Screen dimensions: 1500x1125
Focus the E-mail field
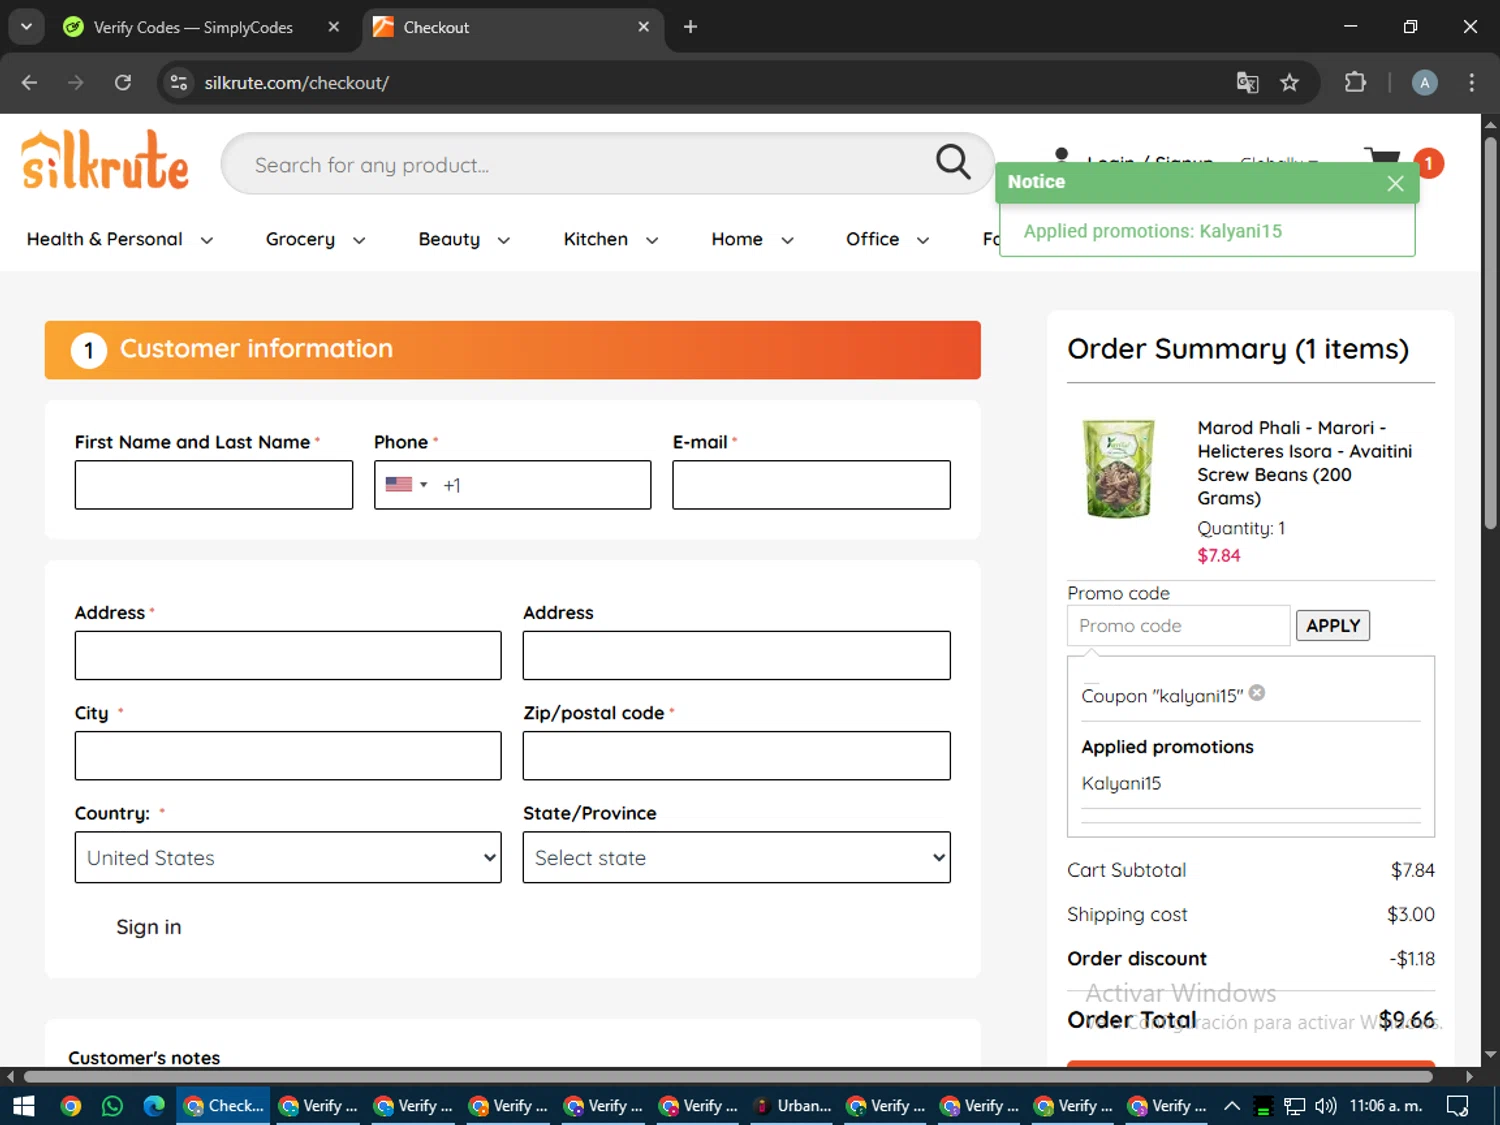coord(811,484)
